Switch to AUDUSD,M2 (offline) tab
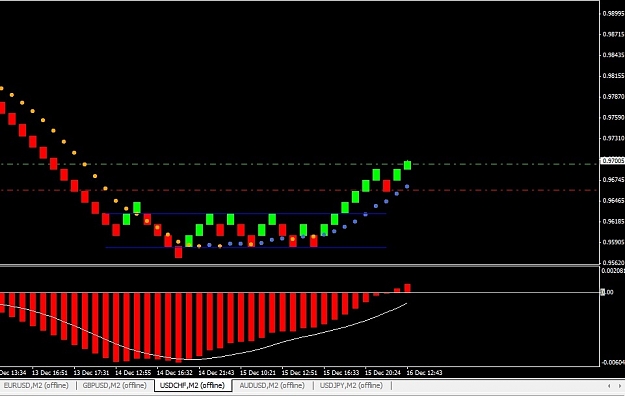This screenshot has height=397, width=625. pyautogui.click(x=272, y=385)
